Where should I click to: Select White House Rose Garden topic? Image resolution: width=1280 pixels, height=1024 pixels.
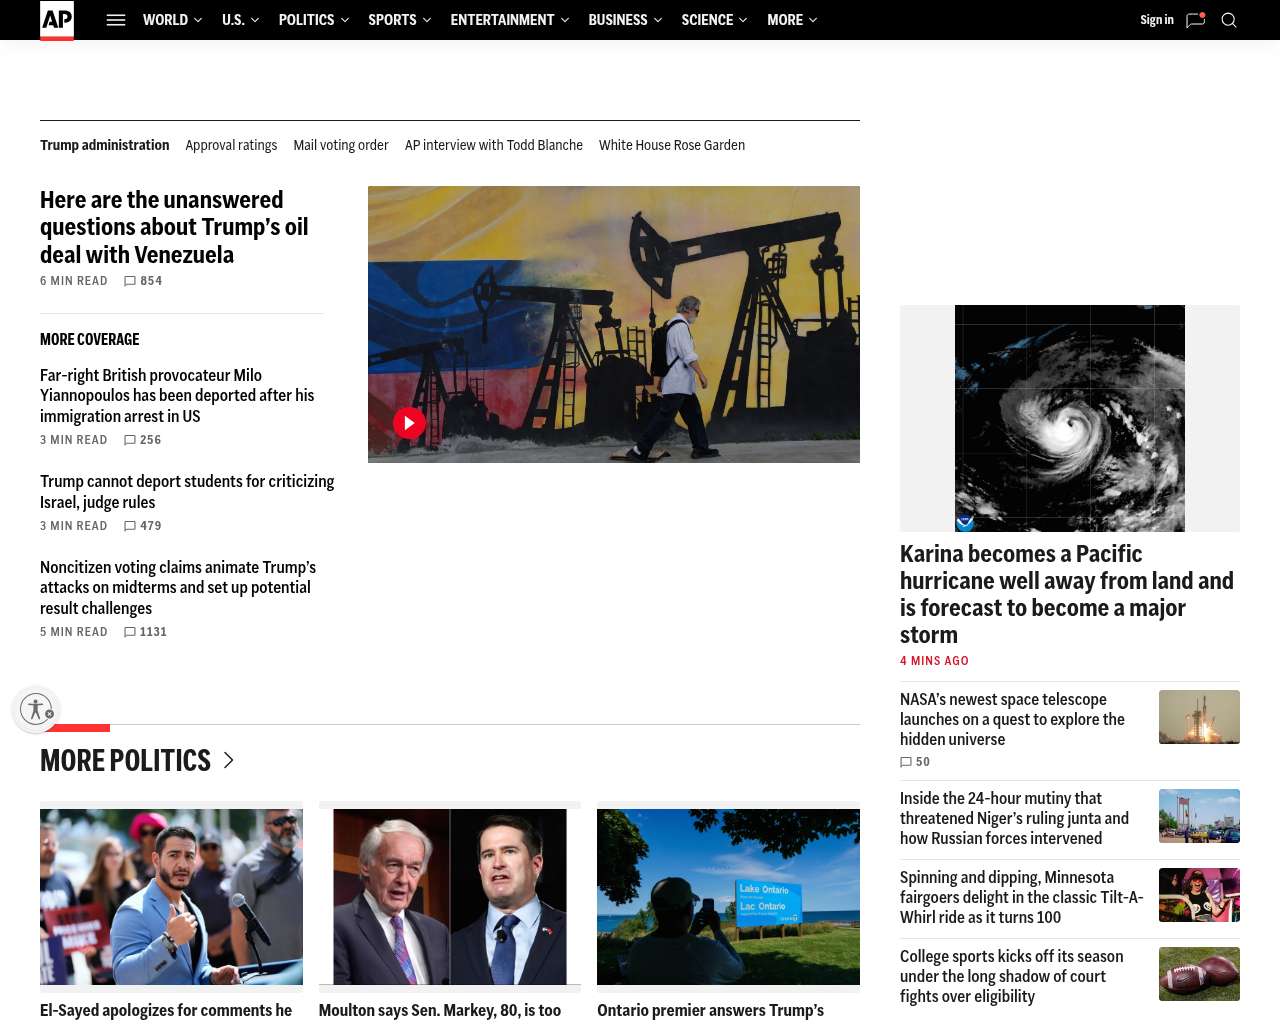(x=672, y=145)
